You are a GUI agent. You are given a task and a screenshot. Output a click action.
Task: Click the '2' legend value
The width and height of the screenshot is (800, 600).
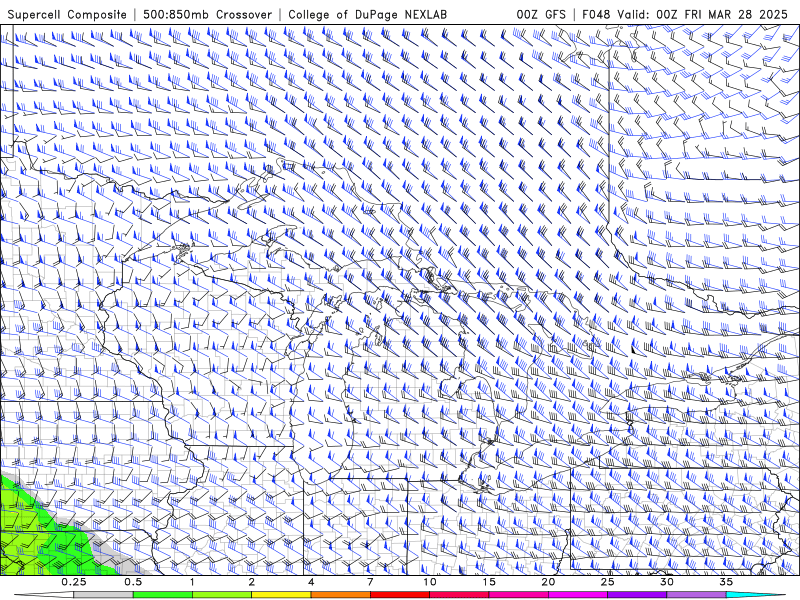(252, 582)
